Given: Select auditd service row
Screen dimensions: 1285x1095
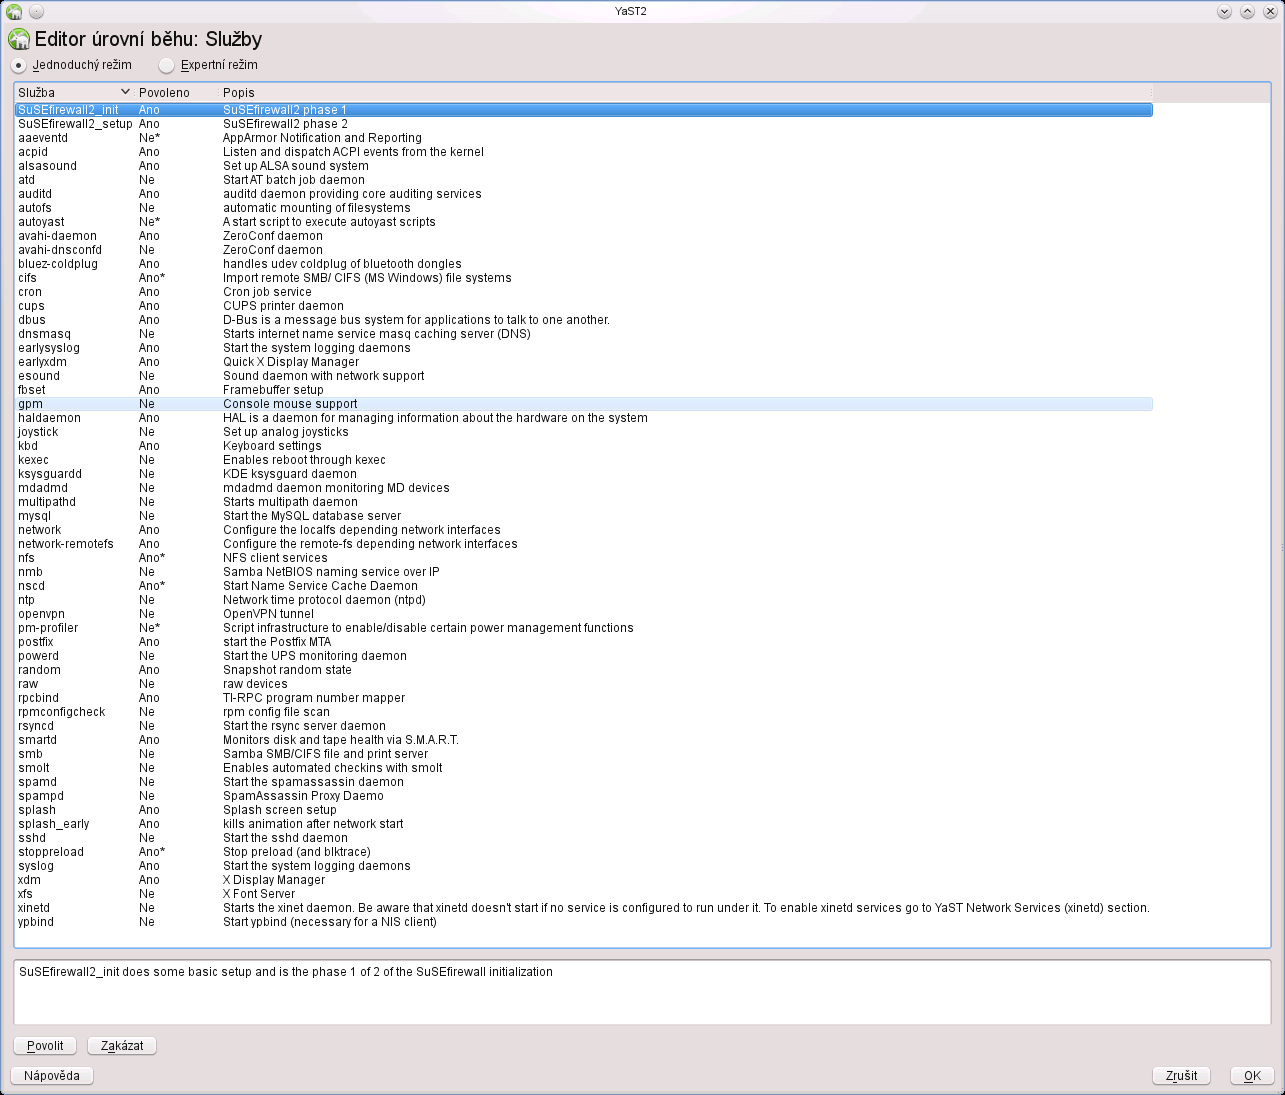Looking at the screenshot, I should point(584,194).
